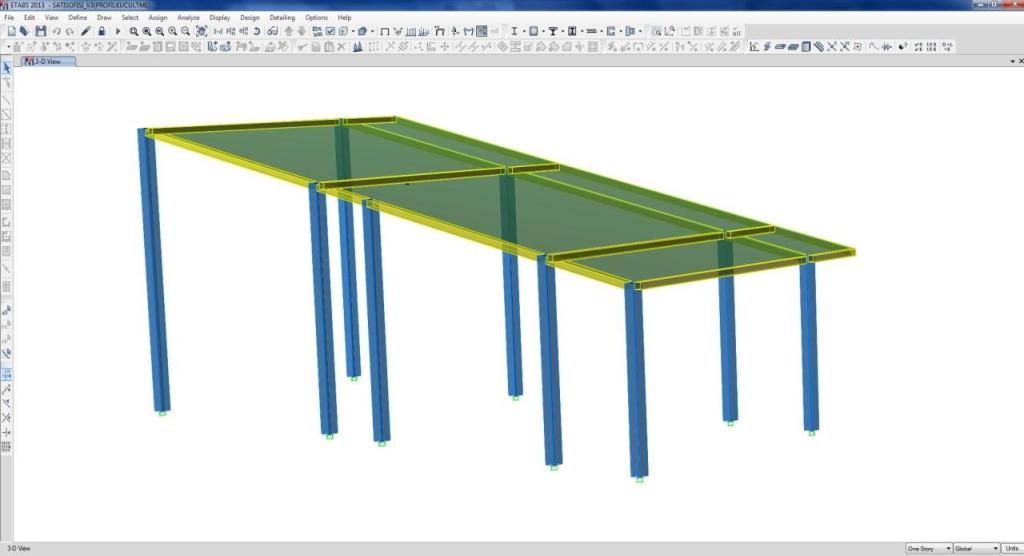Toggle snap option in left sidebar

click(x=7, y=372)
